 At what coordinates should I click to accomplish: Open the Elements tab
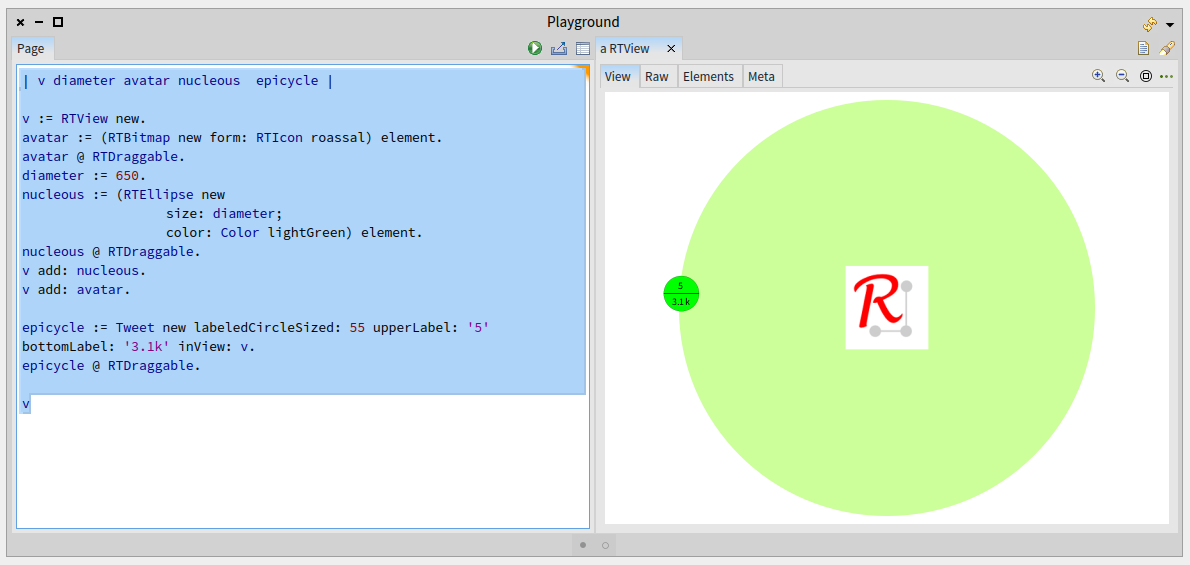click(x=708, y=76)
